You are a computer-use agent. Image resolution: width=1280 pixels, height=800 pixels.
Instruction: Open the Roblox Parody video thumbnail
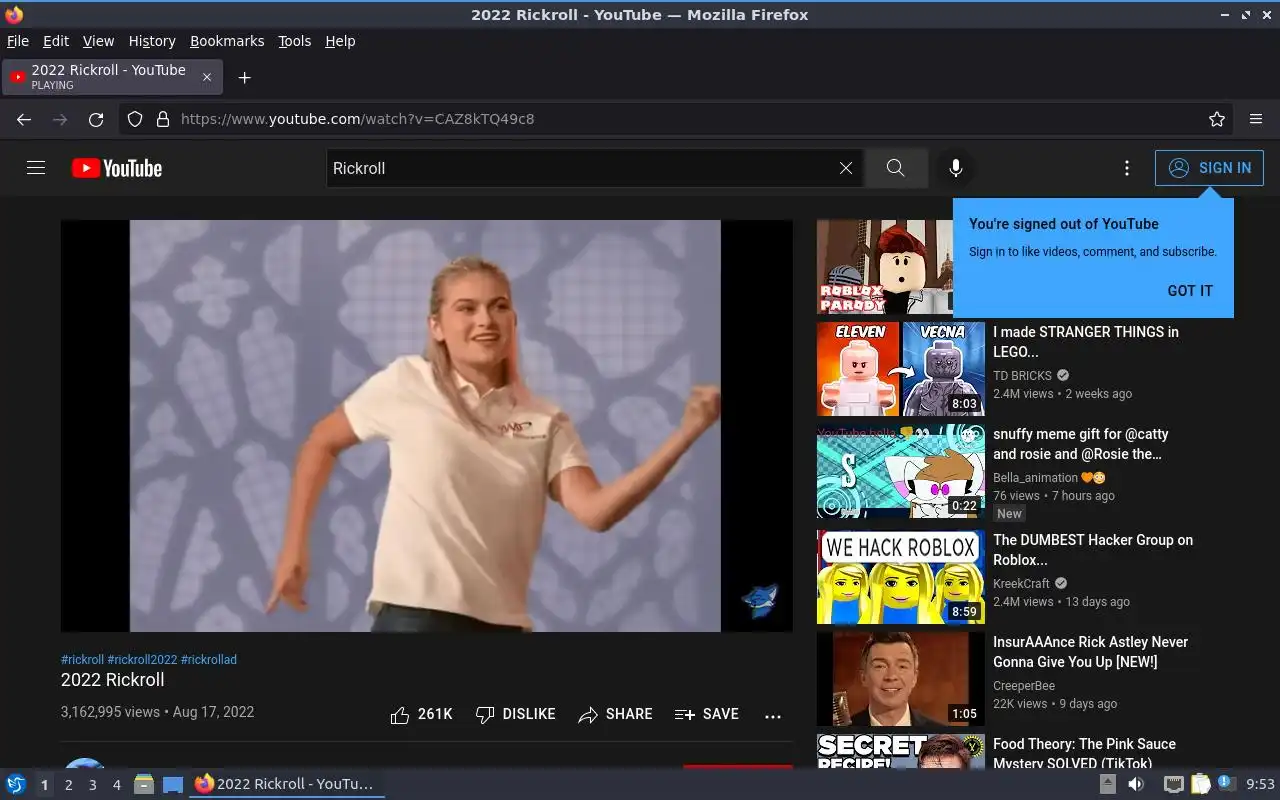tap(885, 267)
